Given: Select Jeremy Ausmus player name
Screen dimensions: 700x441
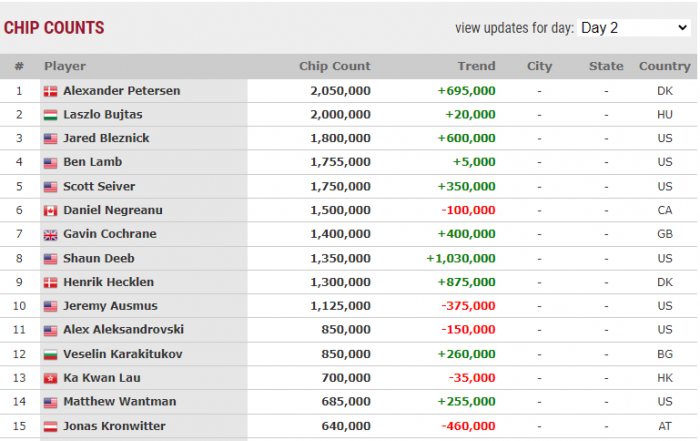Looking at the screenshot, I should pyautogui.click(x=110, y=306).
